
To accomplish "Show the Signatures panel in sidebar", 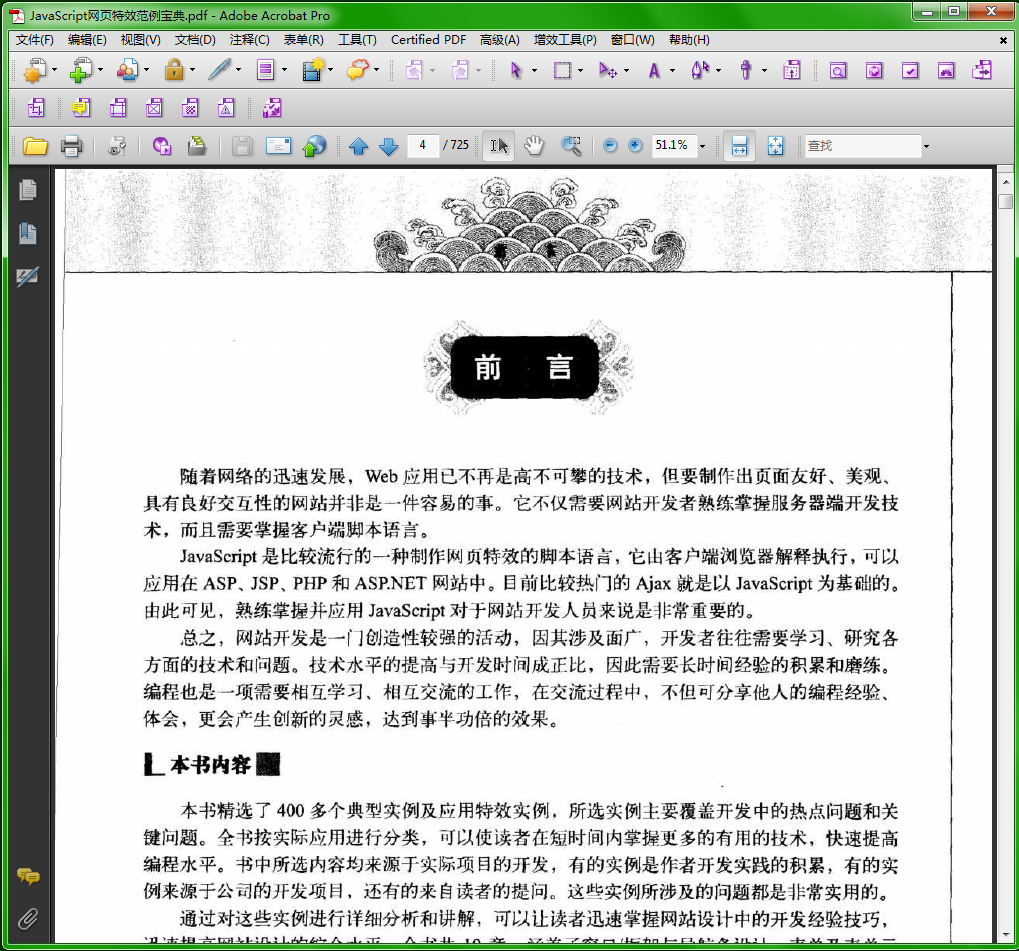I will [28, 277].
